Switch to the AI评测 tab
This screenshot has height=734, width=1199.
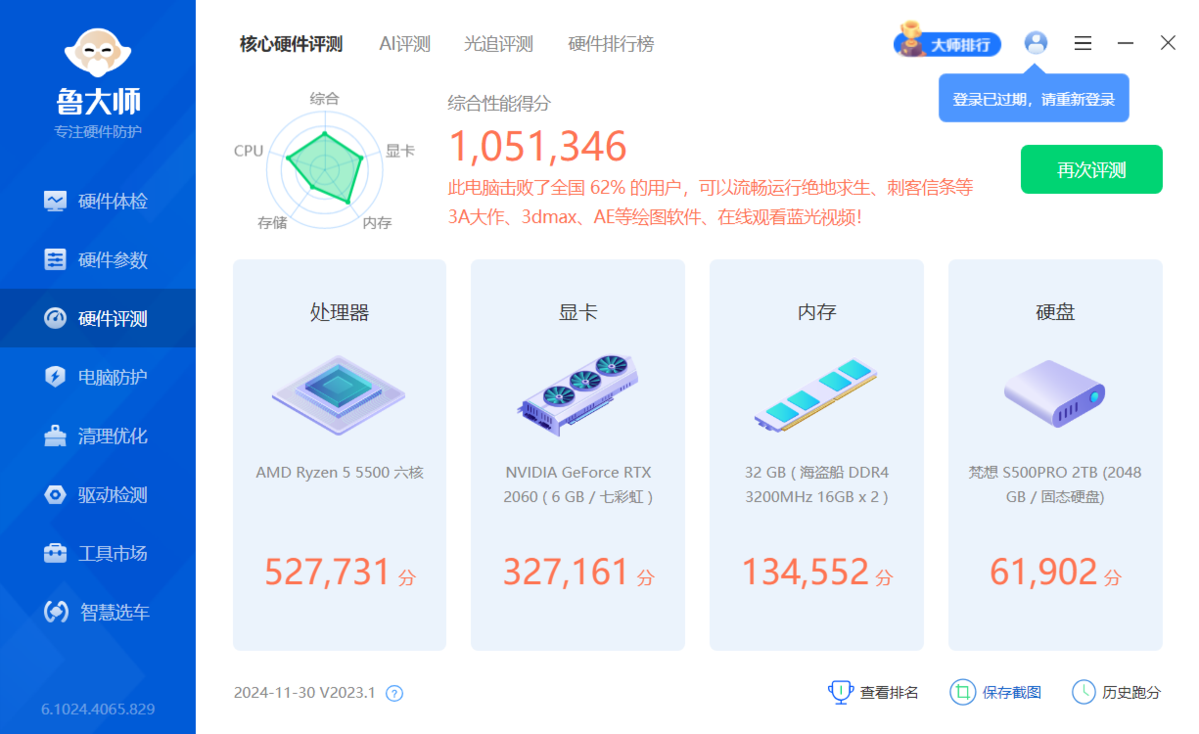[x=405, y=44]
